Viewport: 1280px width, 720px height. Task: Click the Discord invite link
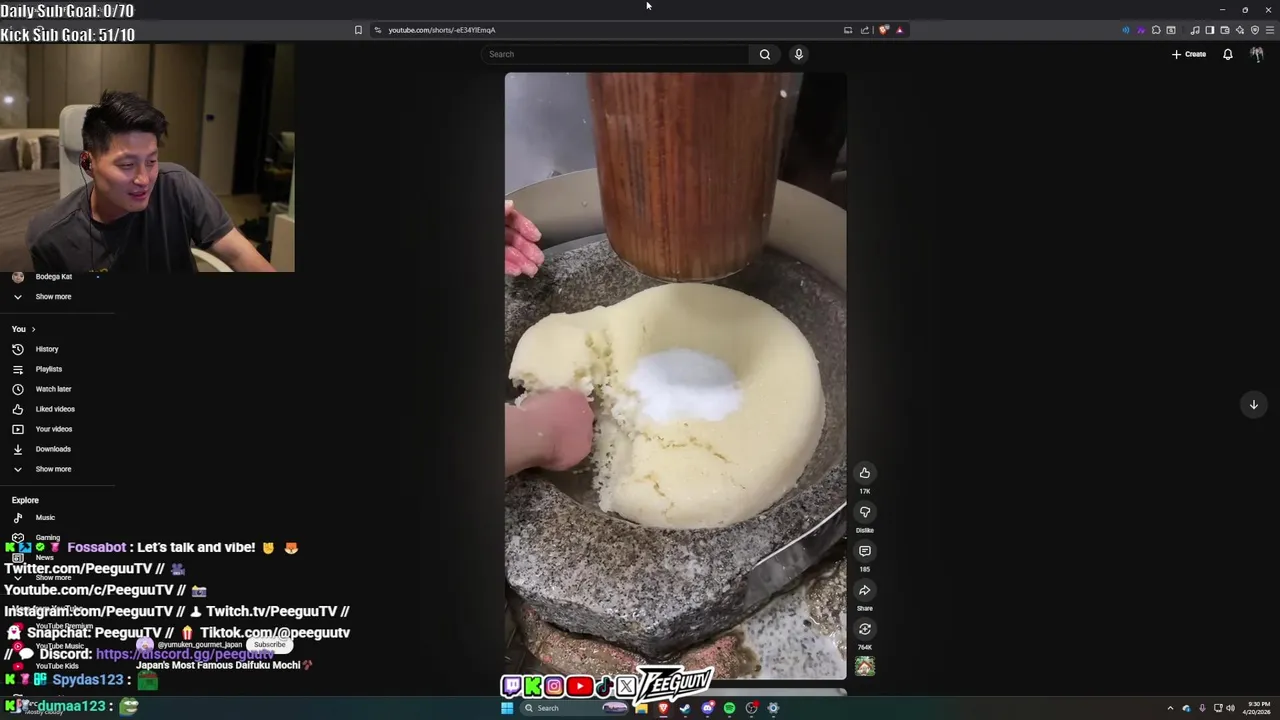[x=185, y=654]
